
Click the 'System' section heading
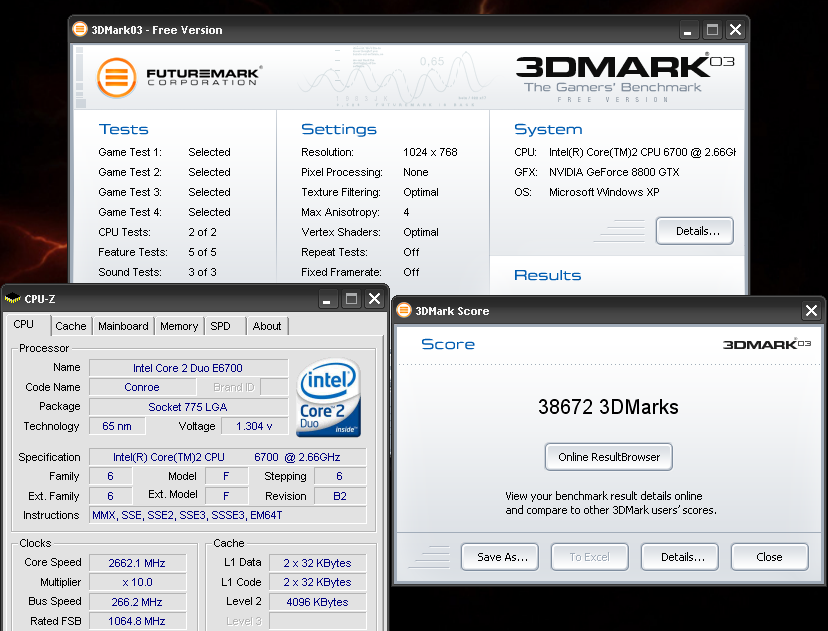pyautogui.click(x=548, y=129)
